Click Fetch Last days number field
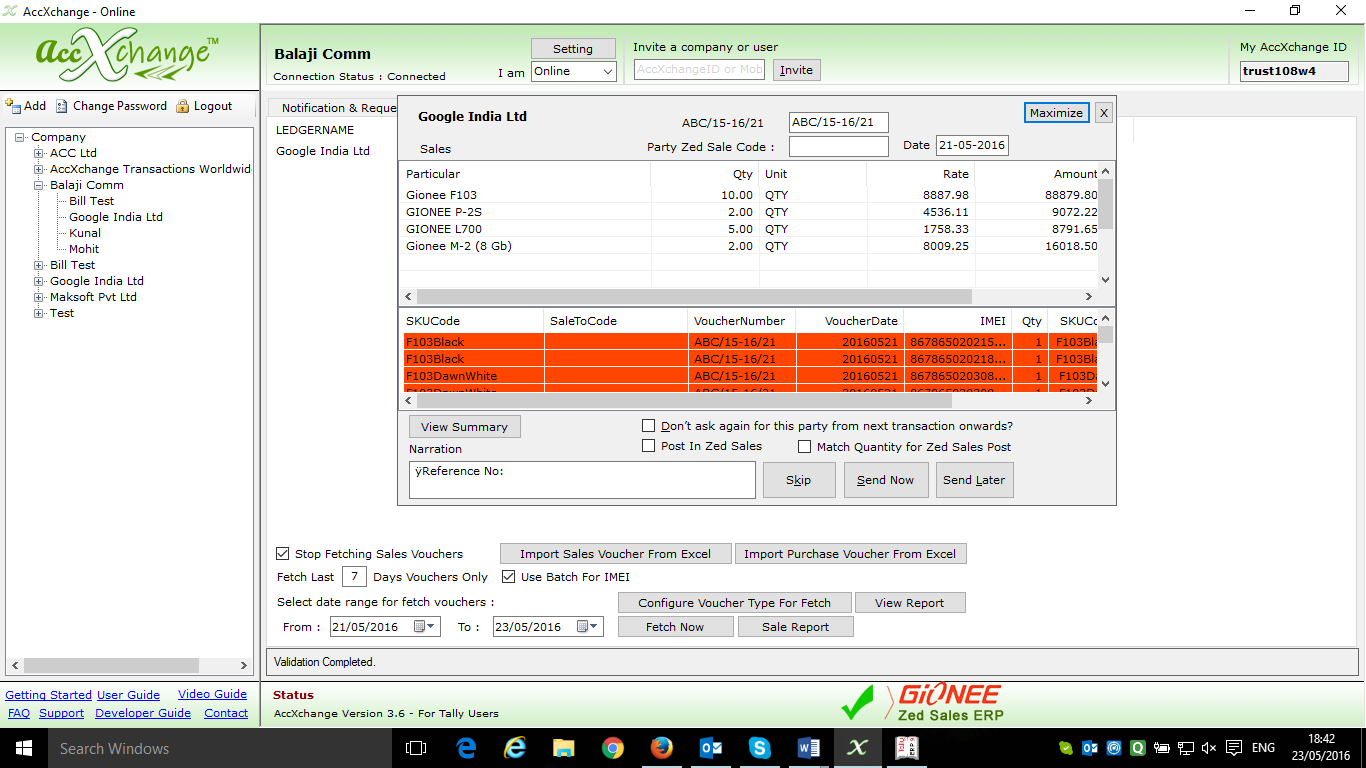The image size is (1366, 768). (x=354, y=577)
